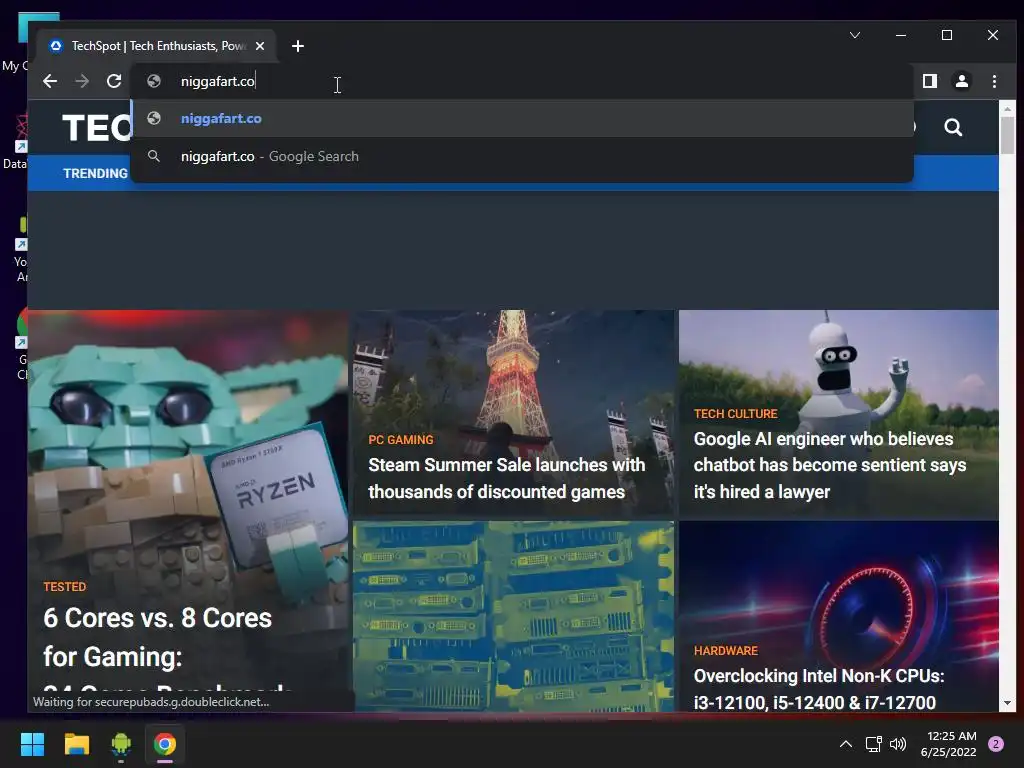
Task: Click the TechSpot favicon in the tab
Action: coord(56,46)
